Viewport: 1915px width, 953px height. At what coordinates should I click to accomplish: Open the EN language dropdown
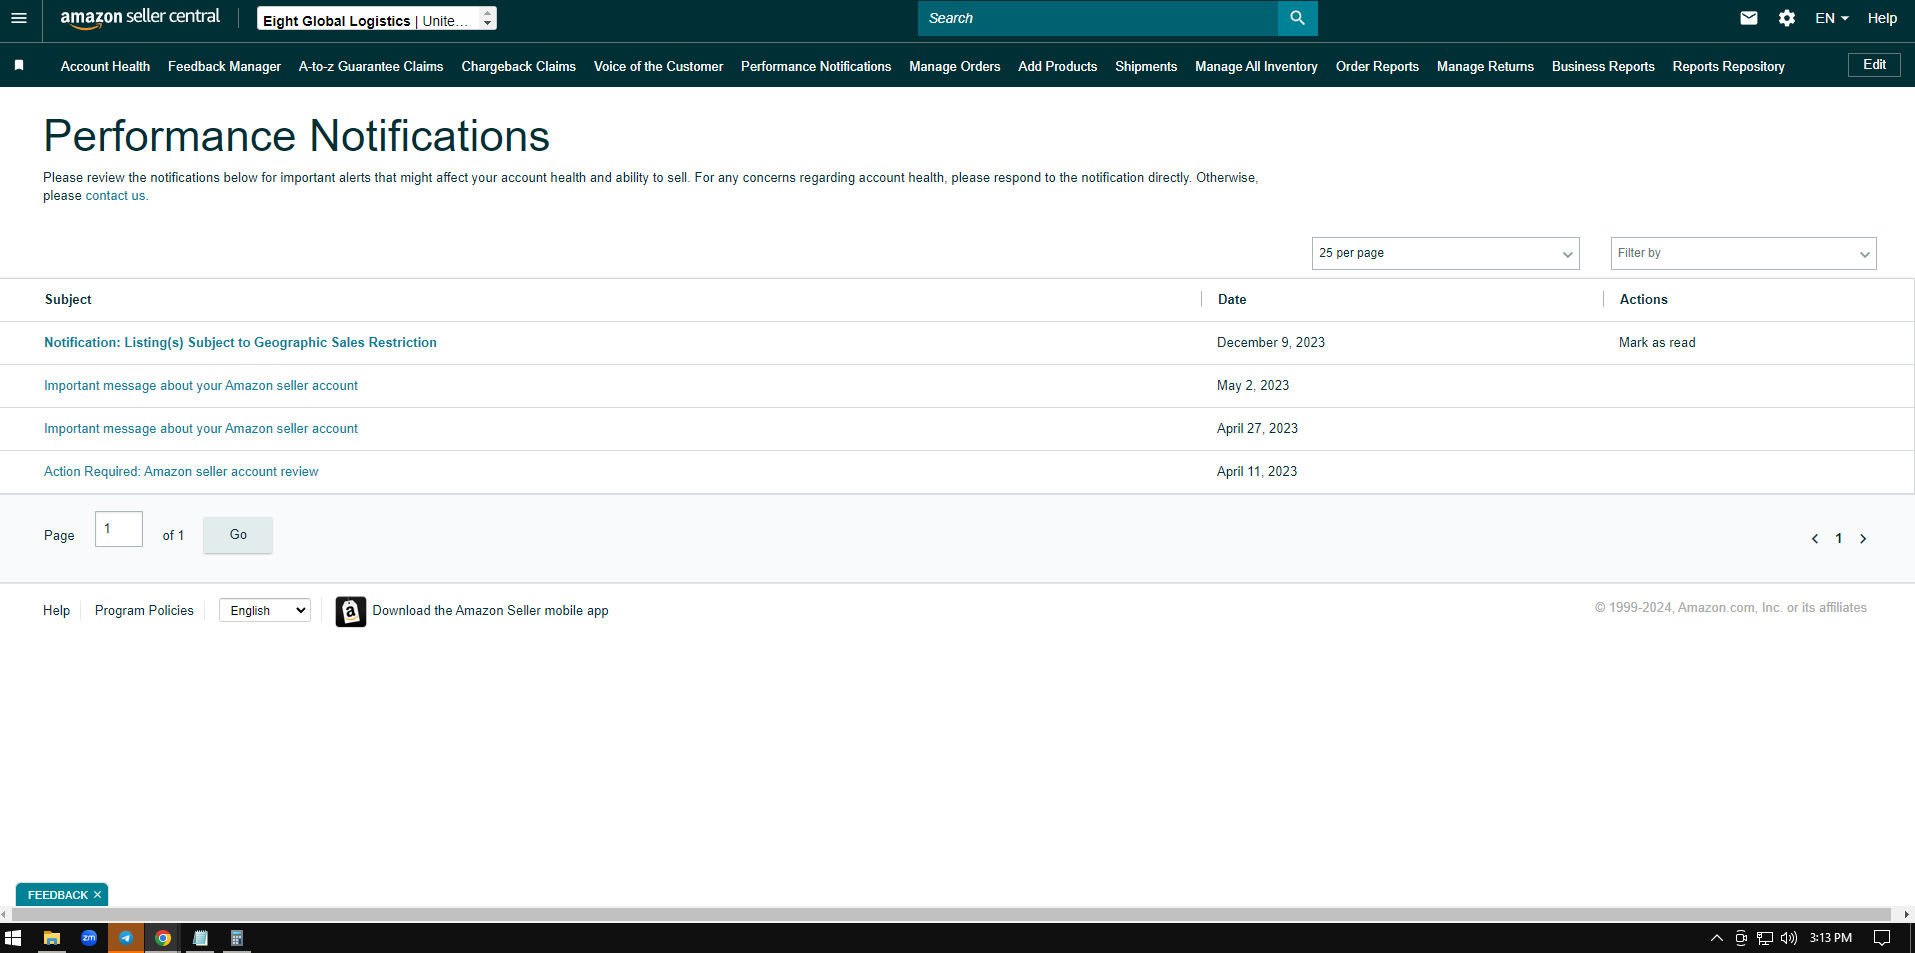[x=1832, y=18]
